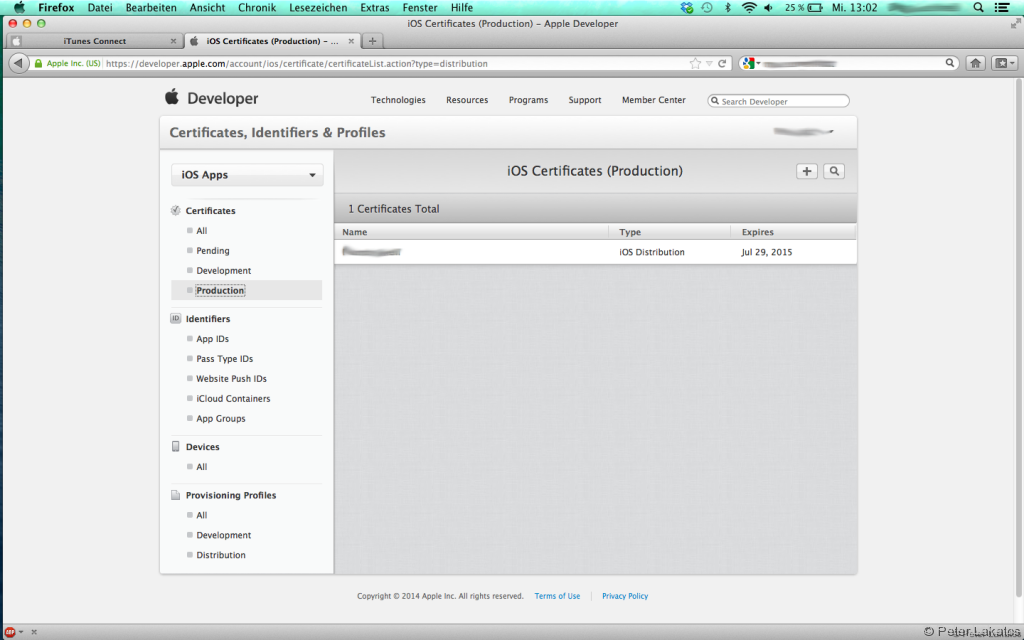Select Pending certificates

pyautogui.click(x=213, y=251)
